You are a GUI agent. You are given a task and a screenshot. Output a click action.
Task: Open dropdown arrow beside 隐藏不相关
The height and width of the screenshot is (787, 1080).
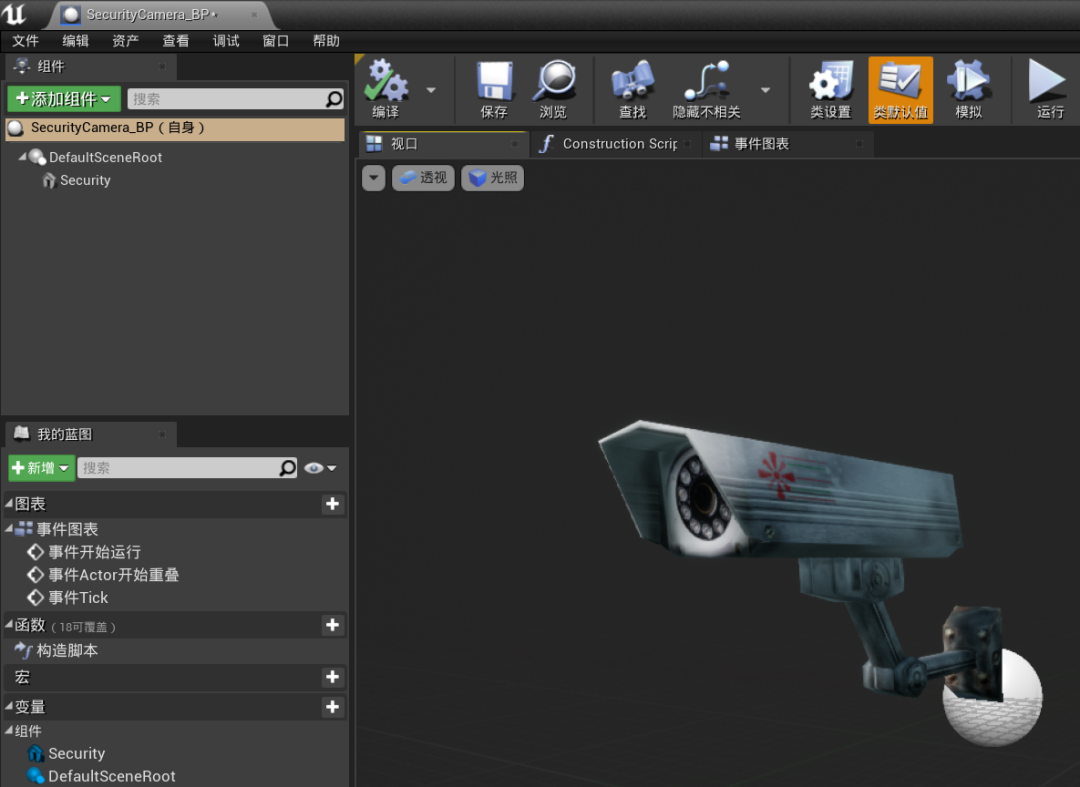pyautogui.click(x=765, y=90)
